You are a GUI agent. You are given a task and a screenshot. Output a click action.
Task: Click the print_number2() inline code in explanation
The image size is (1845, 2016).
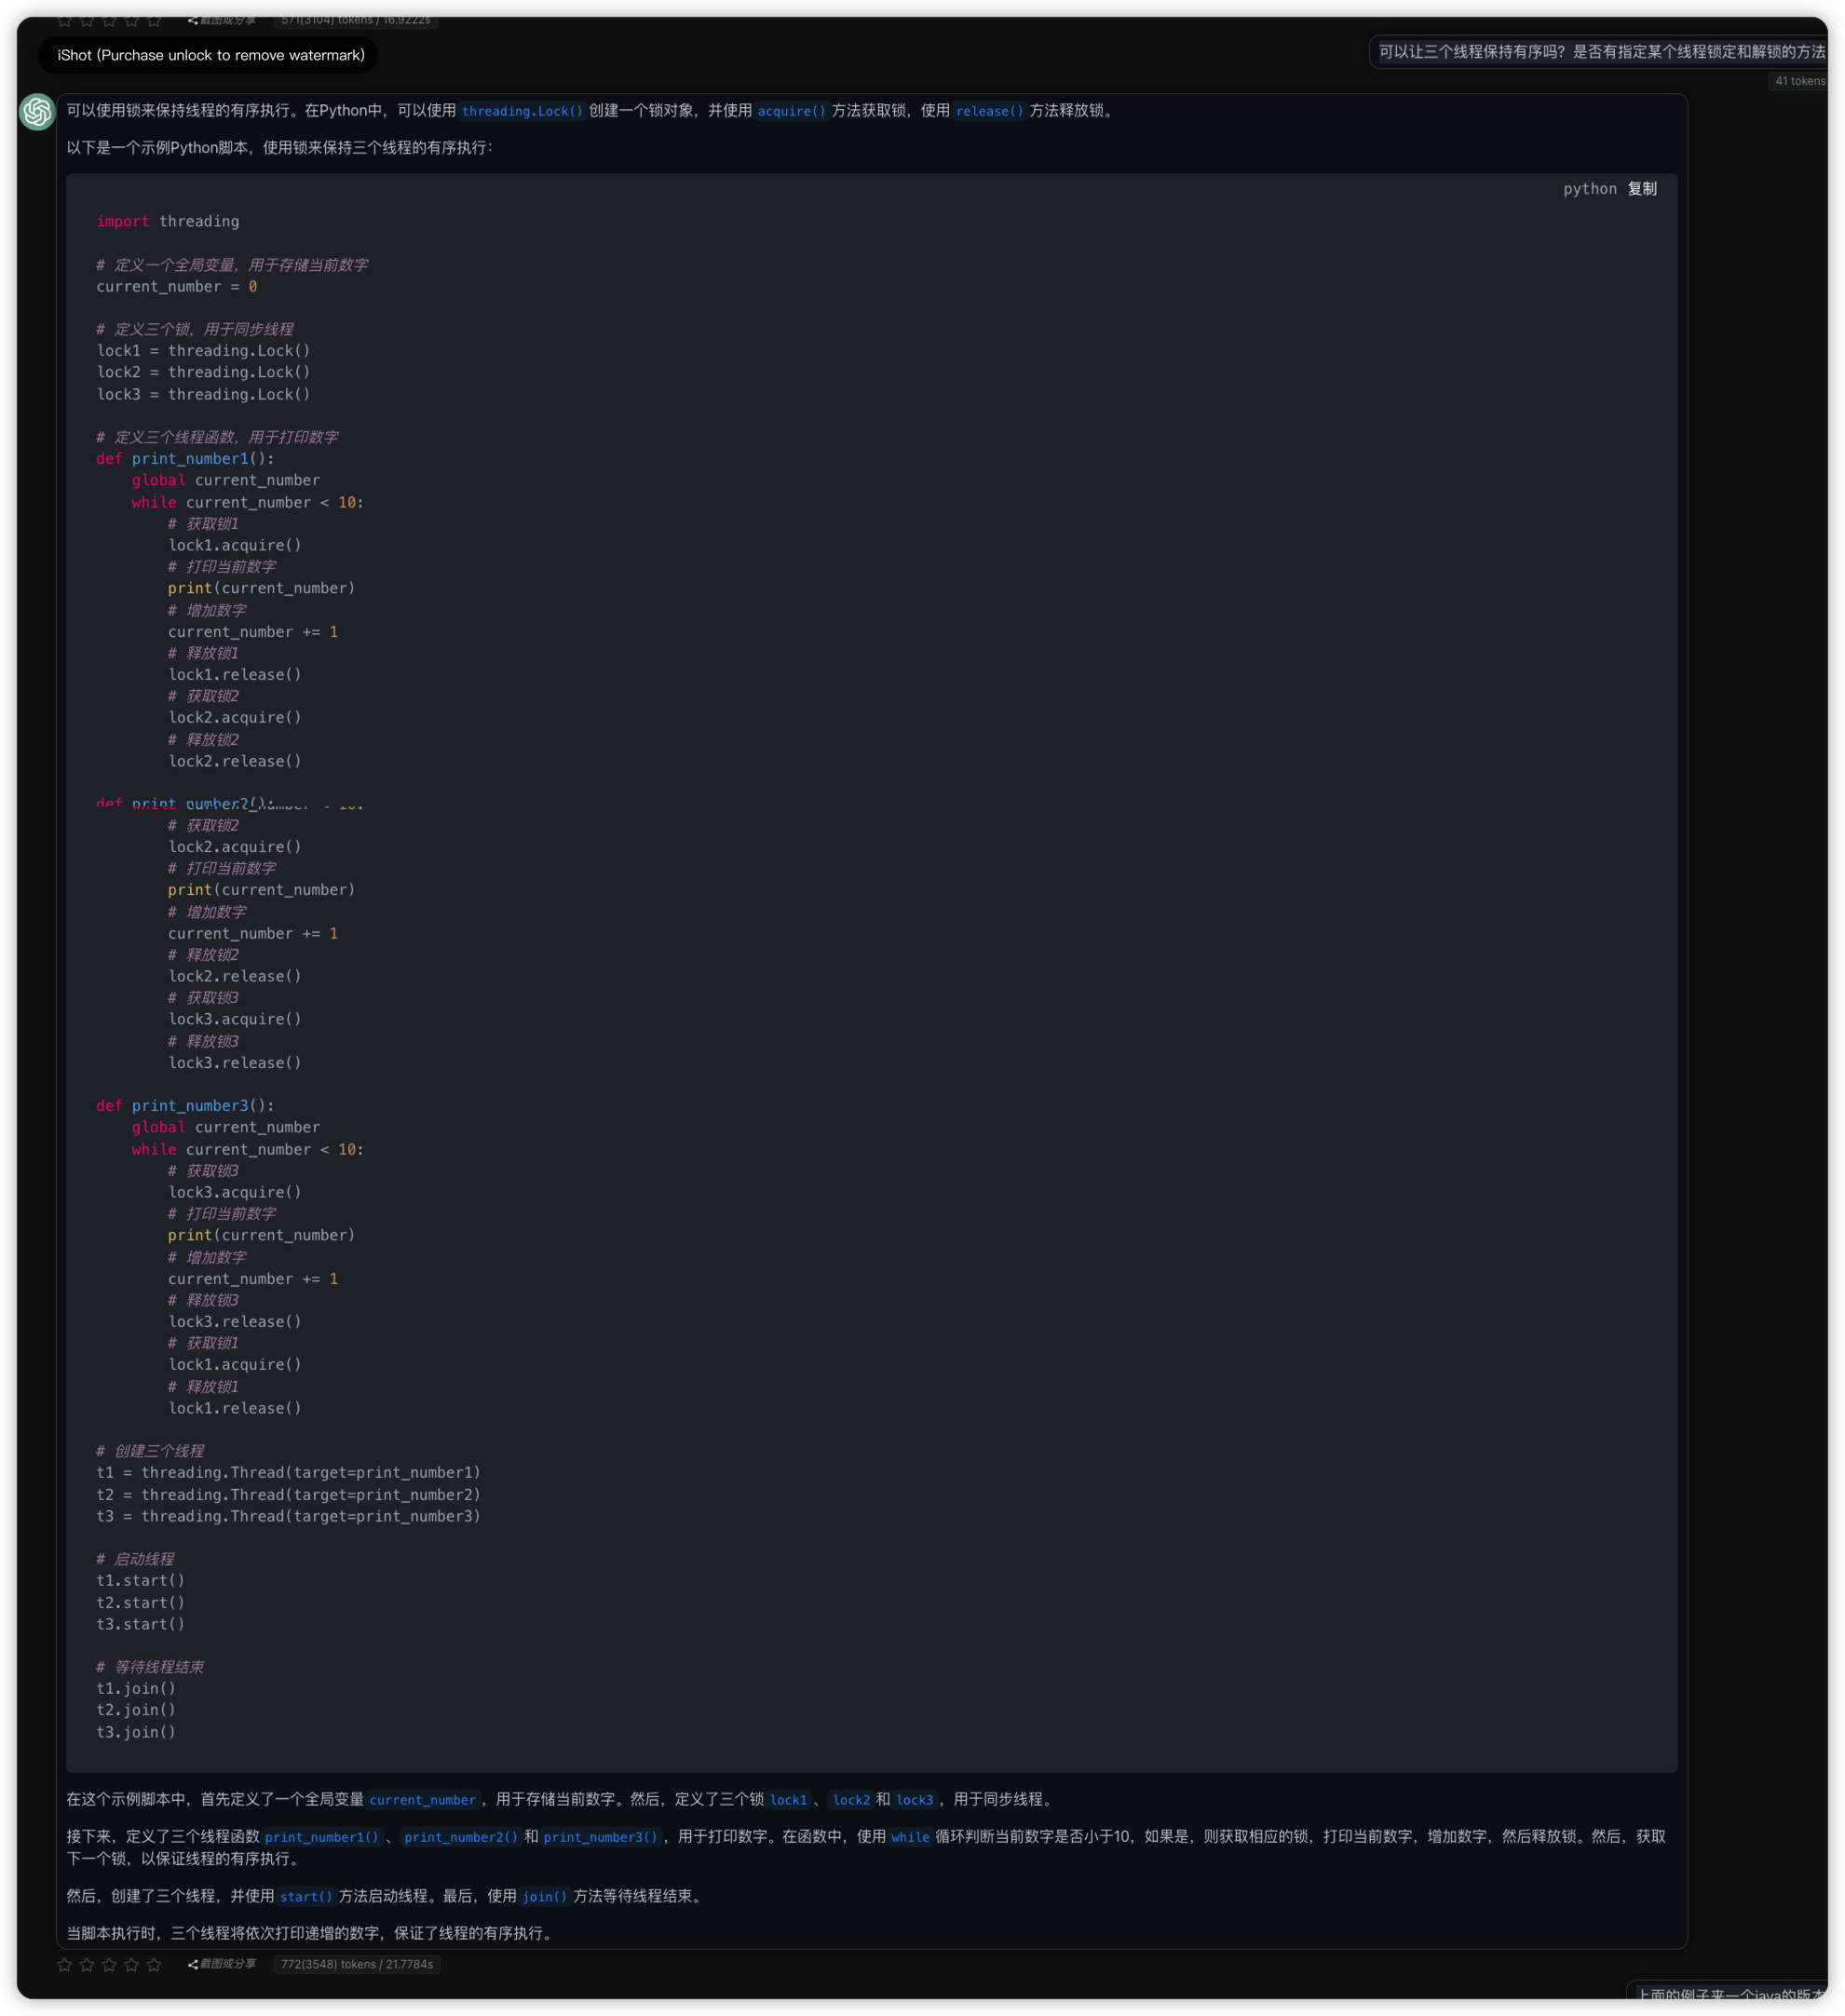[461, 1837]
